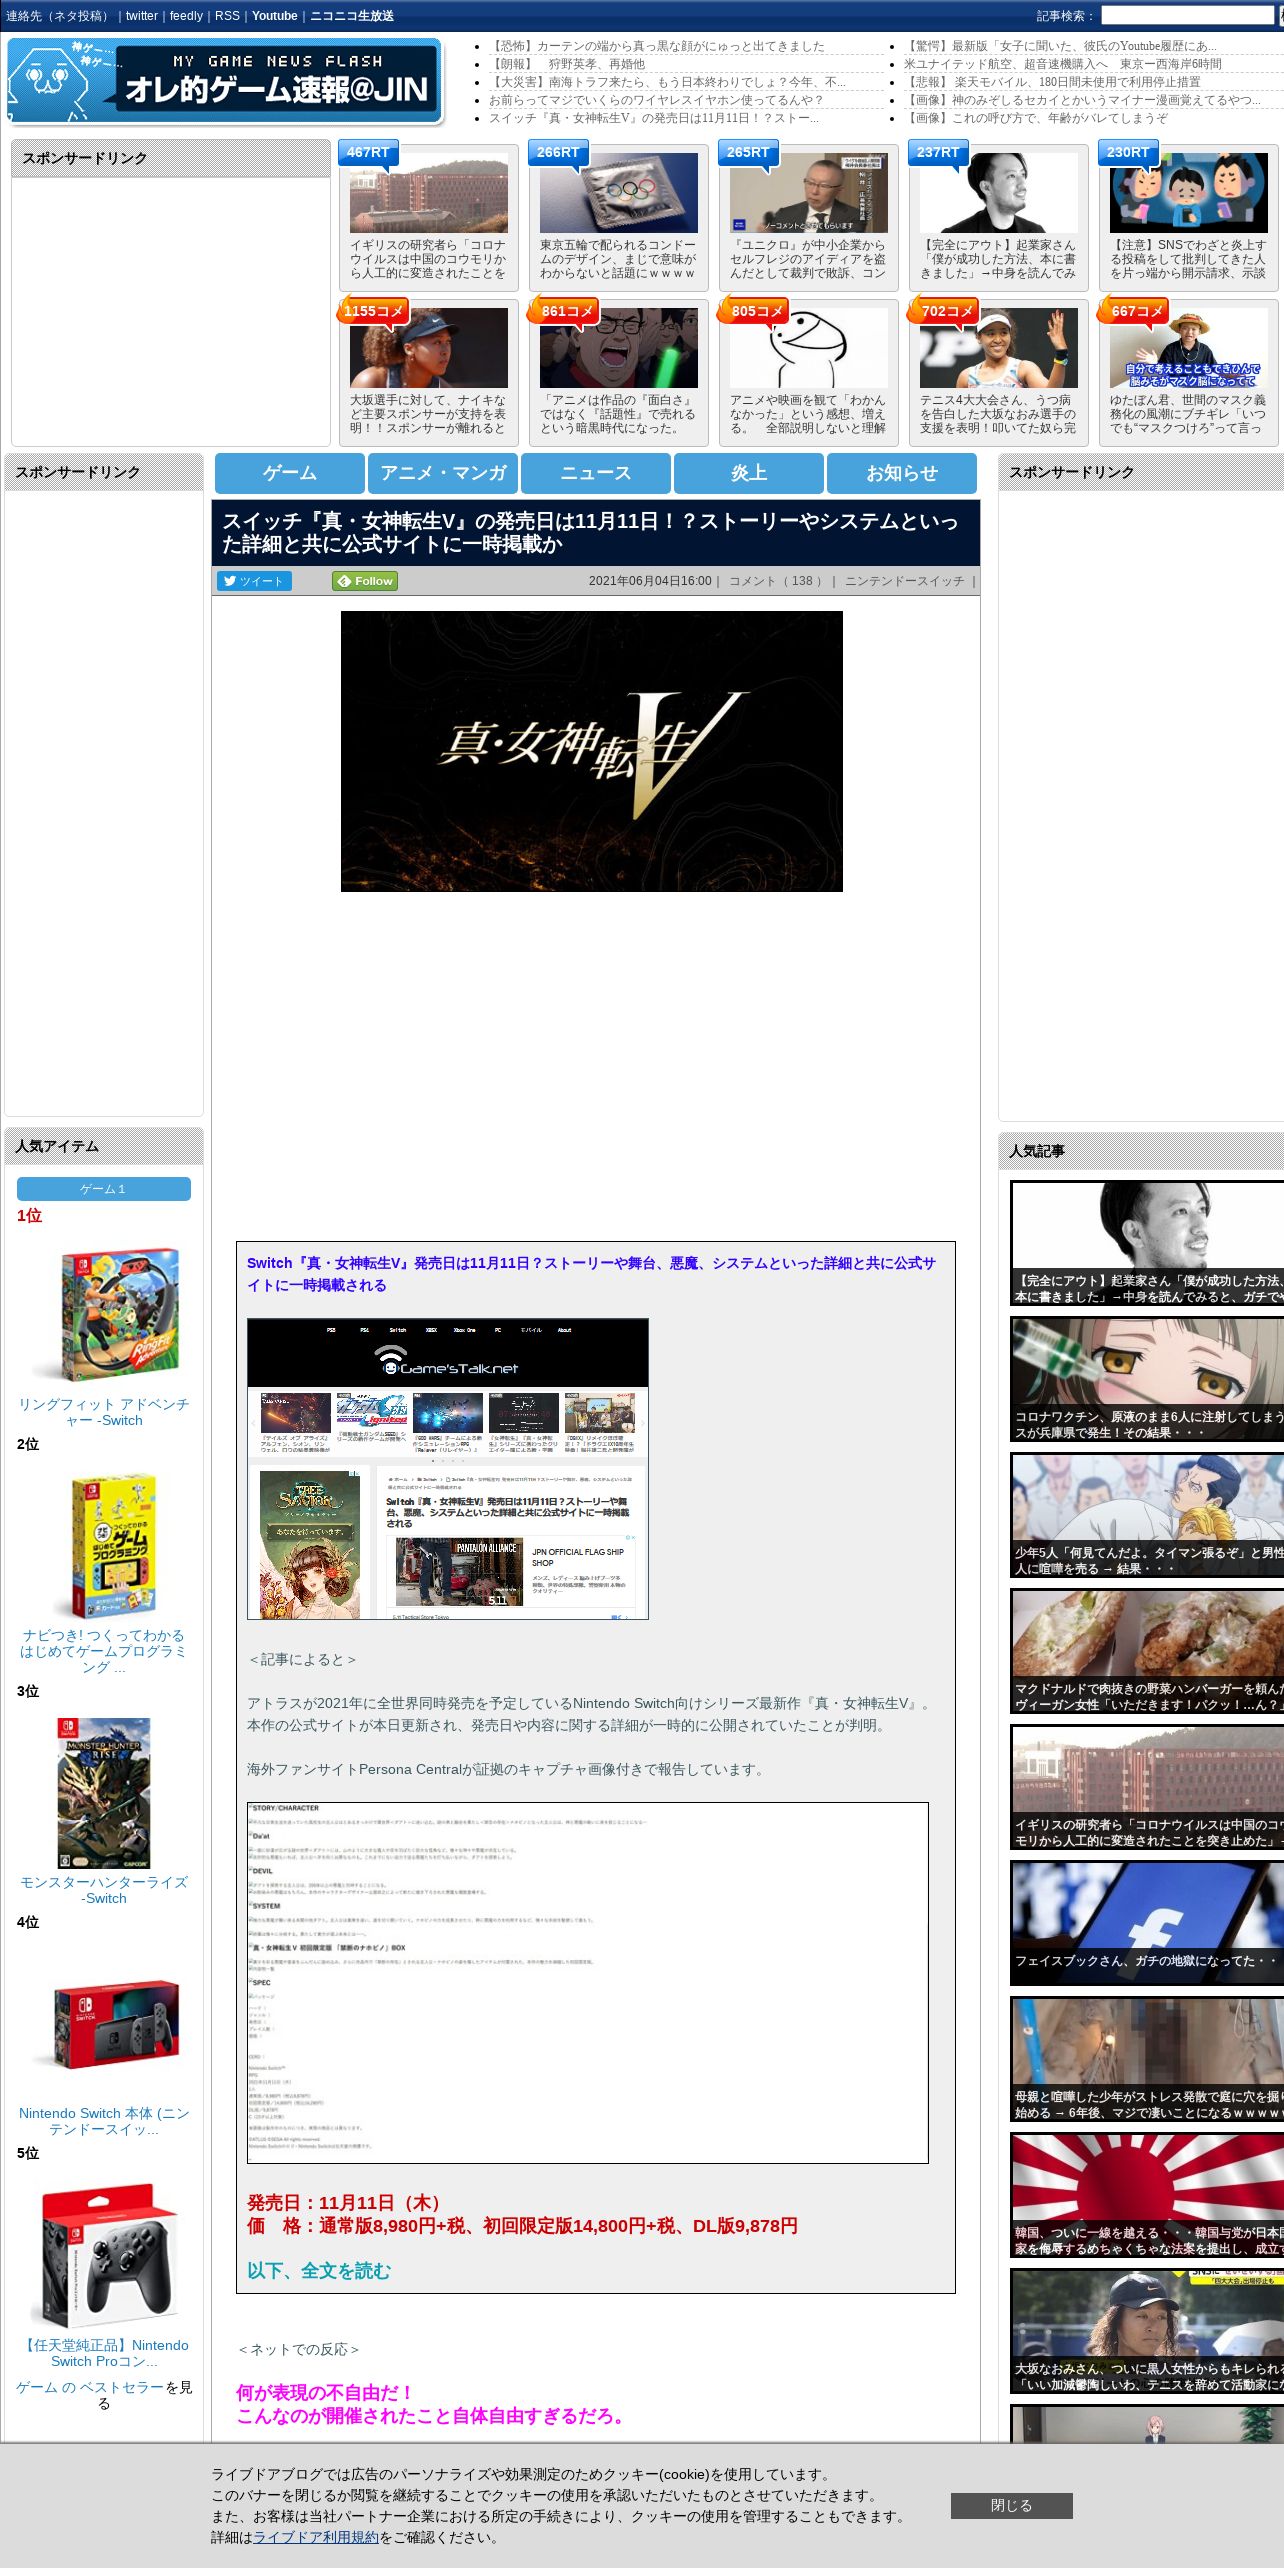Viewport: 1284px width, 2568px height.
Task: Click the twitter link in top bar
Action: 141,16
